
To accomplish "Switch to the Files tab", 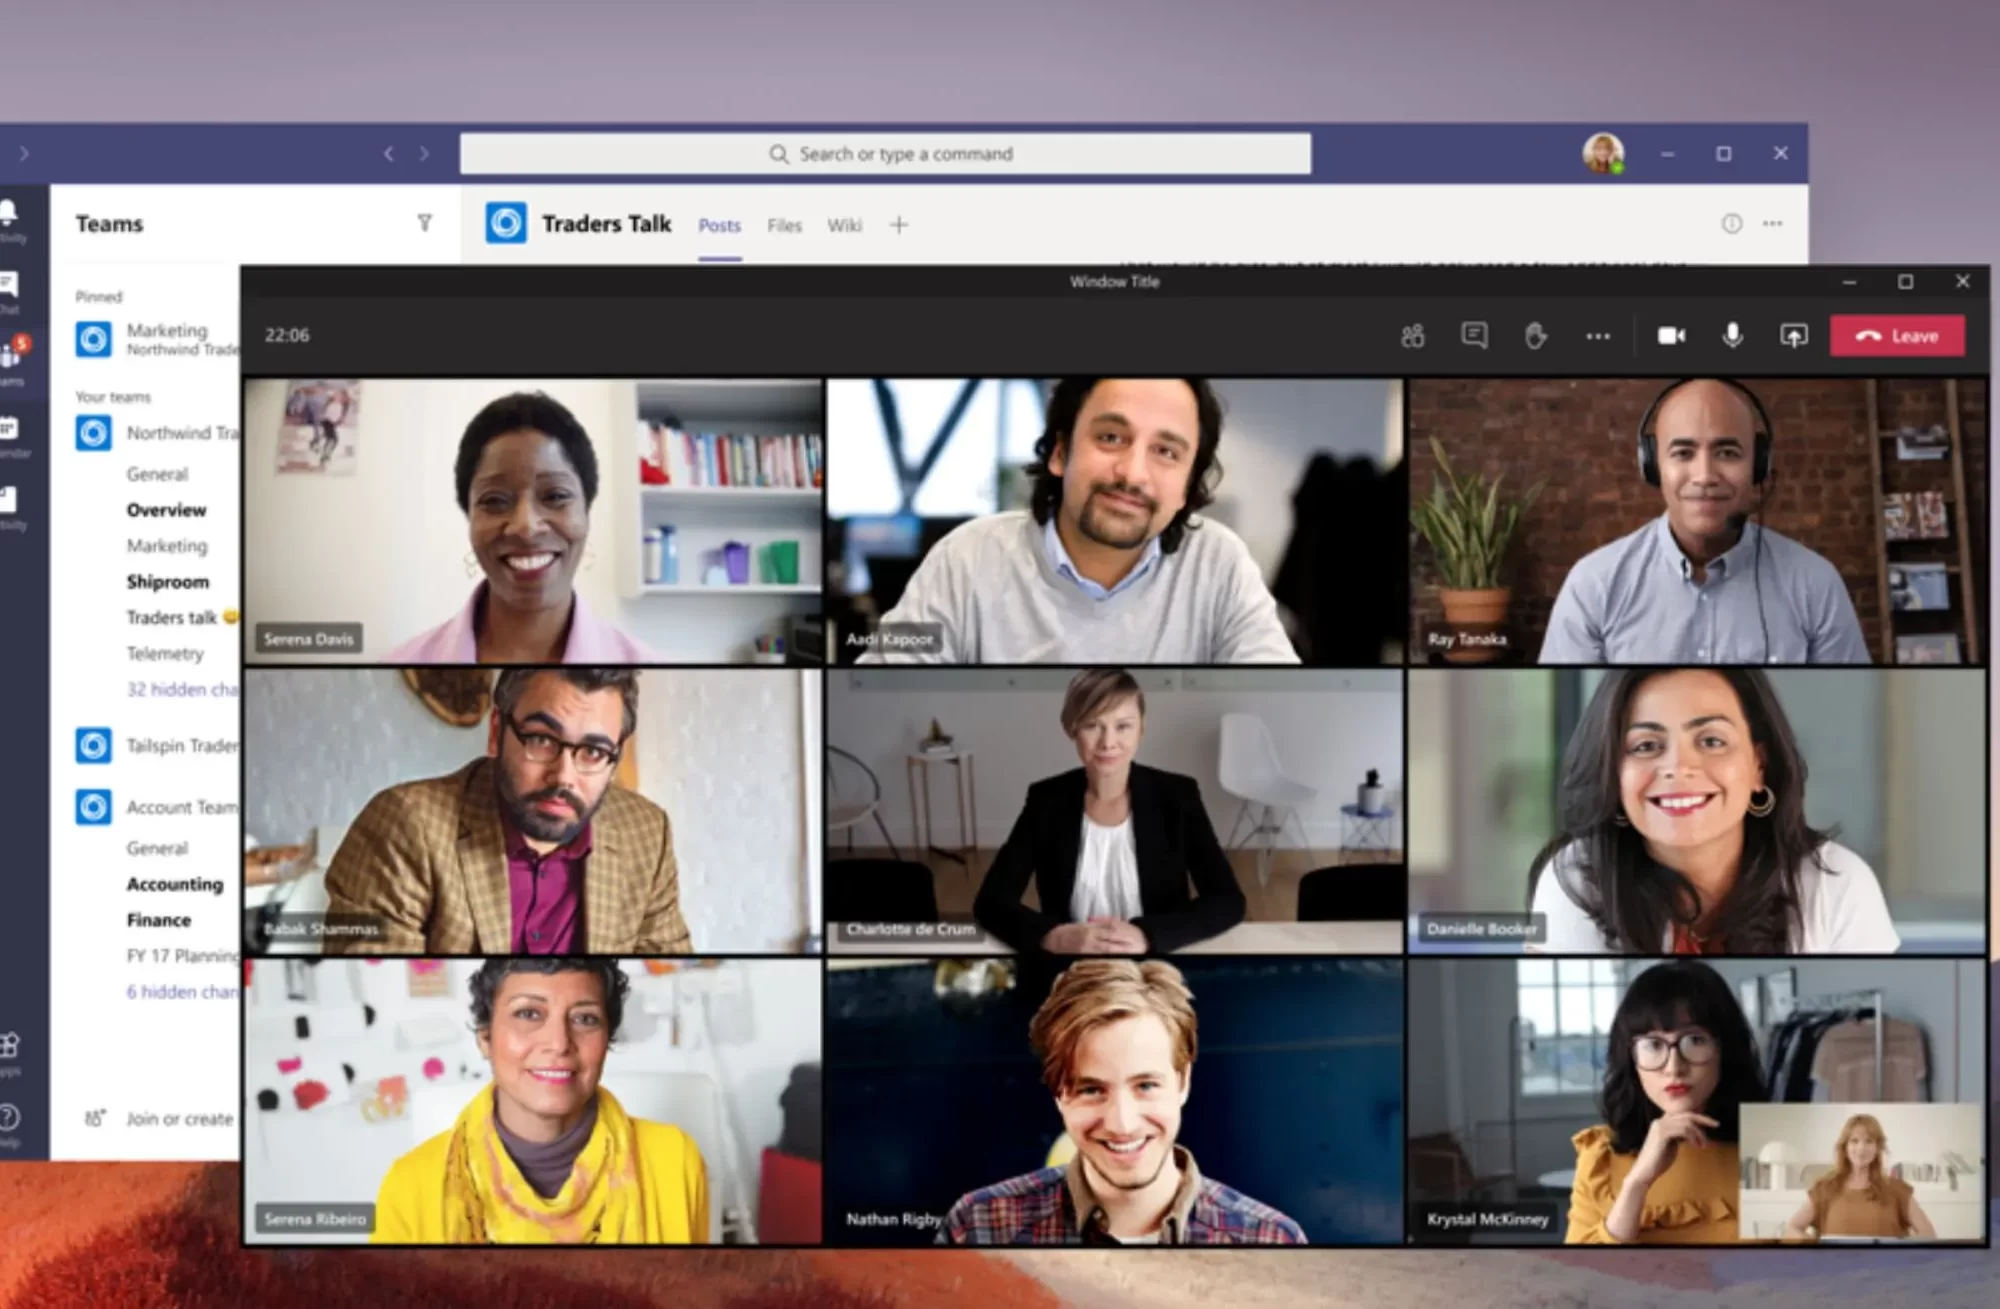I will pyautogui.click(x=785, y=226).
